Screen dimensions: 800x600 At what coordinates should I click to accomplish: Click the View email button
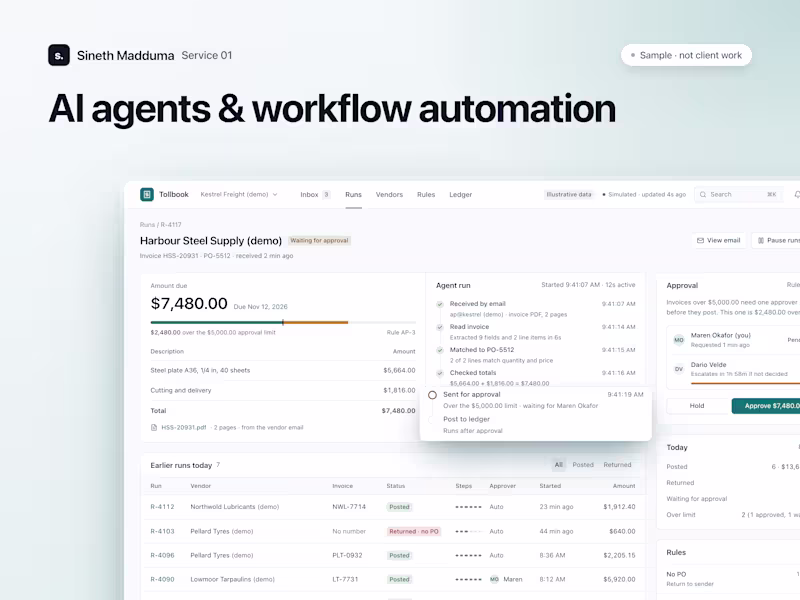[718, 240]
